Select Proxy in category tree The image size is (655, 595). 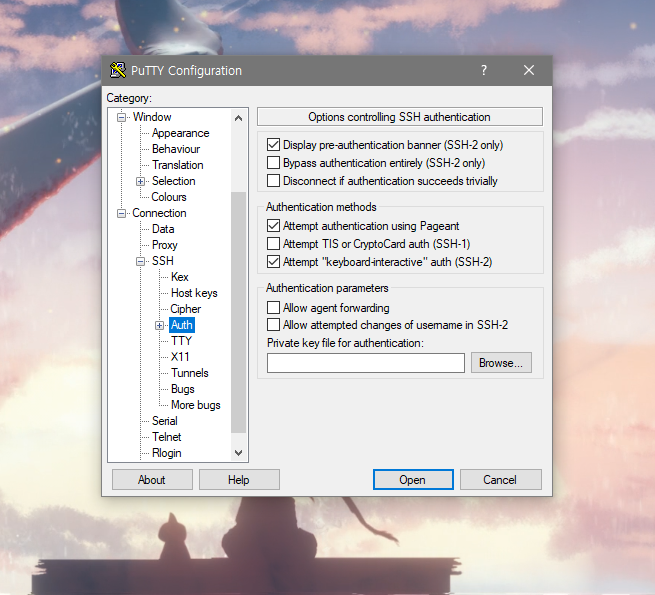165,245
